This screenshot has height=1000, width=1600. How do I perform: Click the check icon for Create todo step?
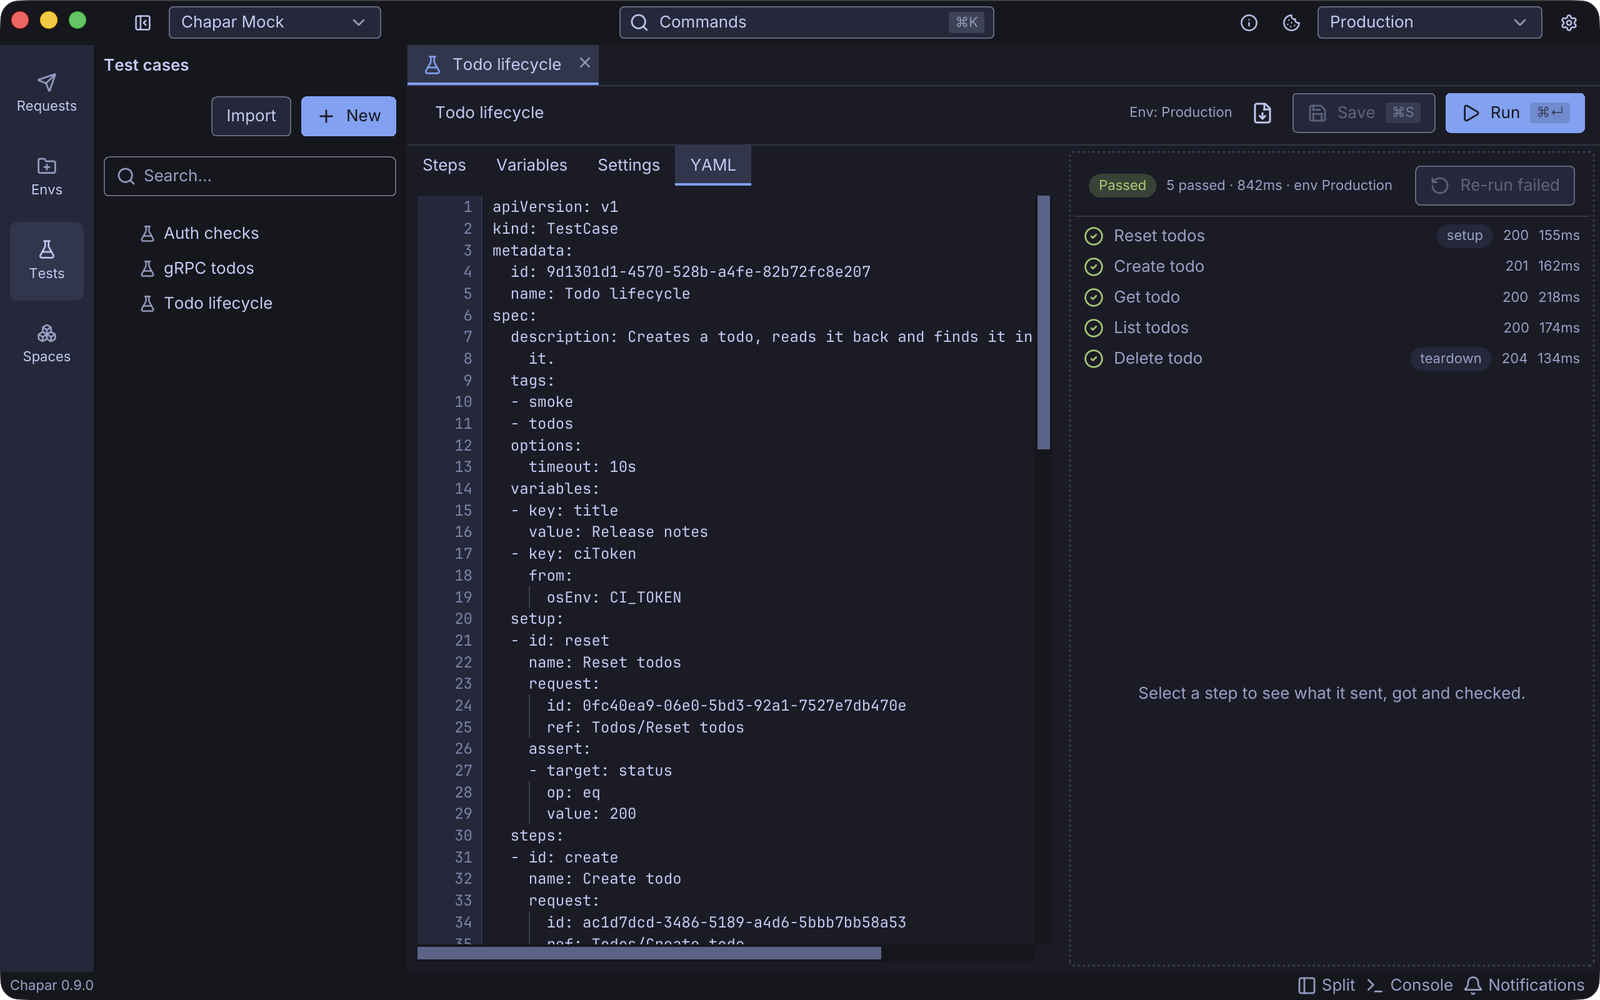point(1094,267)
